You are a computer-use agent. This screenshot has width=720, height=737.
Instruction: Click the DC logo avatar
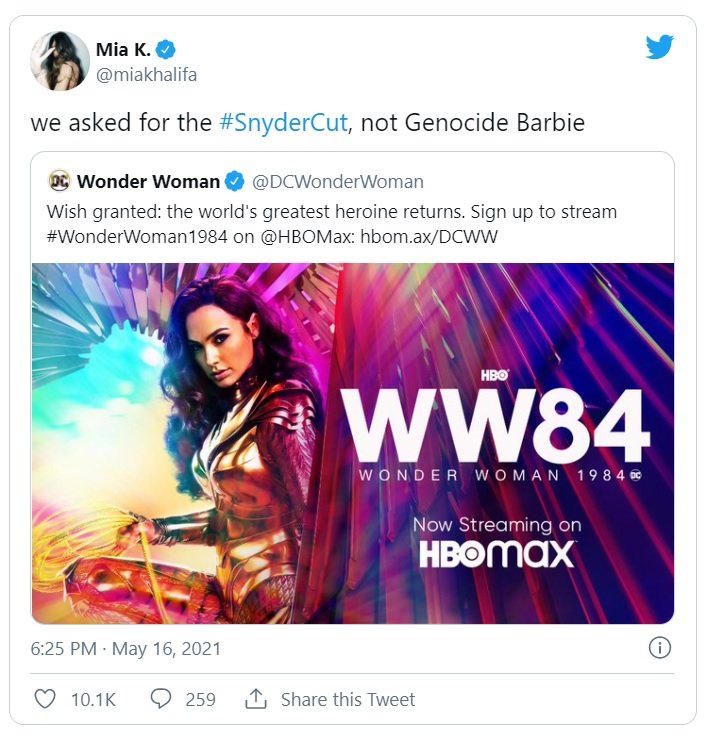click(x=59, y=181)
